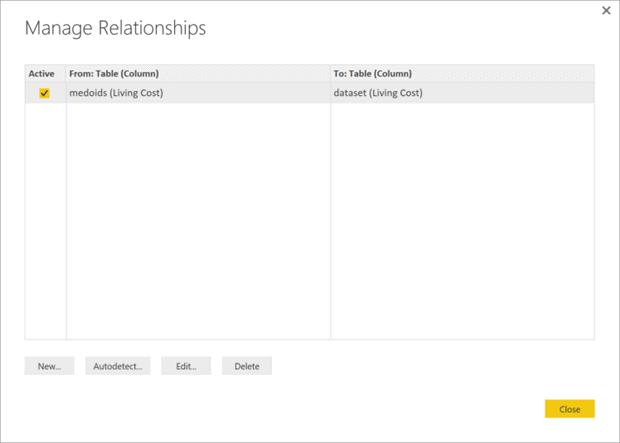Click the Manage Relationships title text
Image resolution: width=620 pixels, height=443 pixels.
pyautogui.click(x=115, y=28)
